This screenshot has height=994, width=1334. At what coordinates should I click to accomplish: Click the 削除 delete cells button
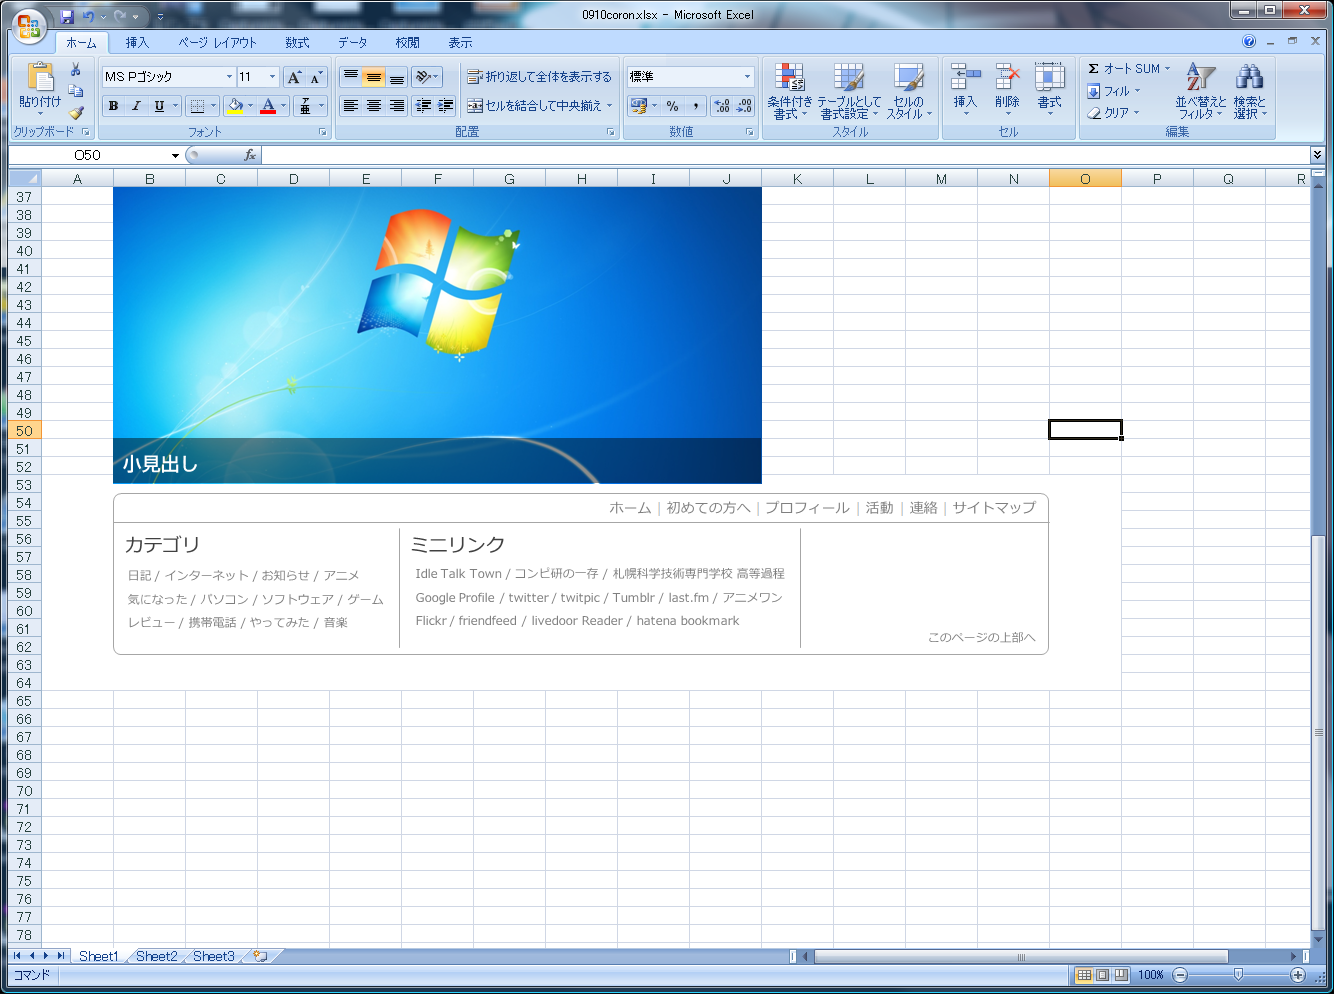click(1007, 91)
